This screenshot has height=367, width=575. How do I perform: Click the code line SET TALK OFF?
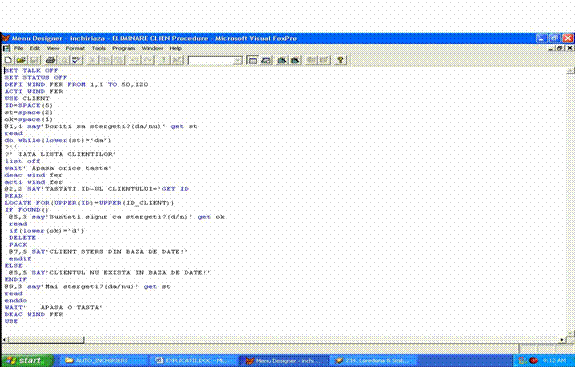[31, 70]
